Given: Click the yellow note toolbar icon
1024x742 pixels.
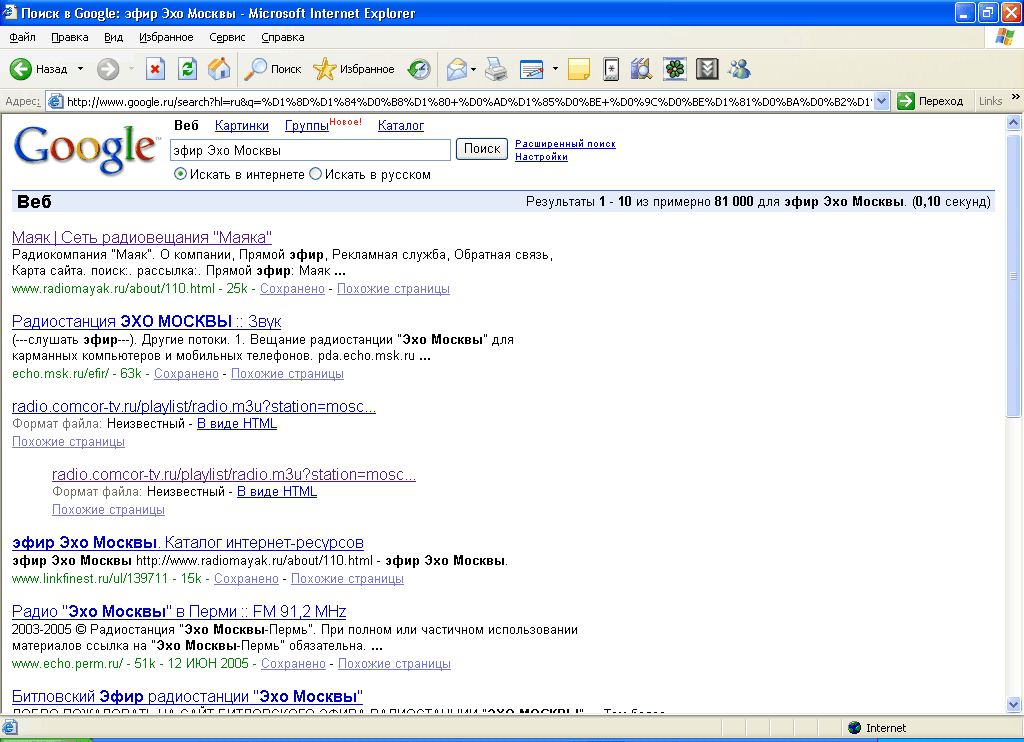Looking at the screenshot, I should [579, 69].
